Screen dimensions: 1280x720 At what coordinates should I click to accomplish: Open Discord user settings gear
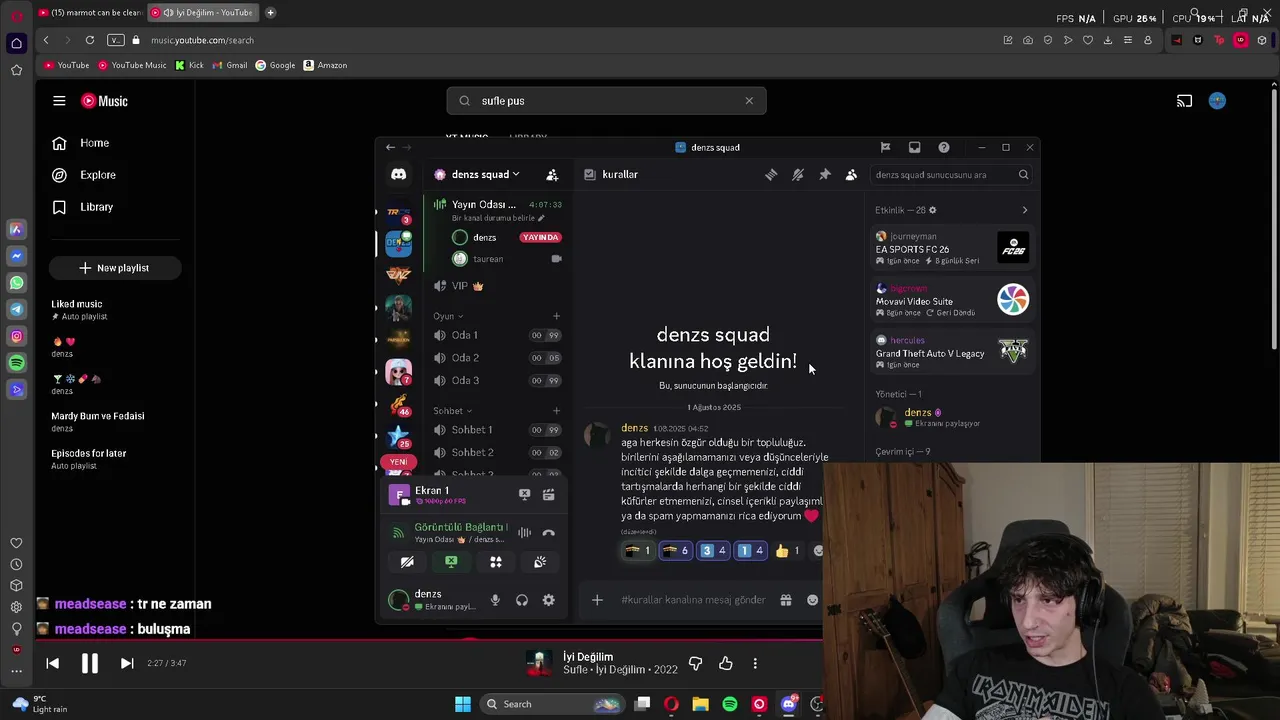click(548, 600)
